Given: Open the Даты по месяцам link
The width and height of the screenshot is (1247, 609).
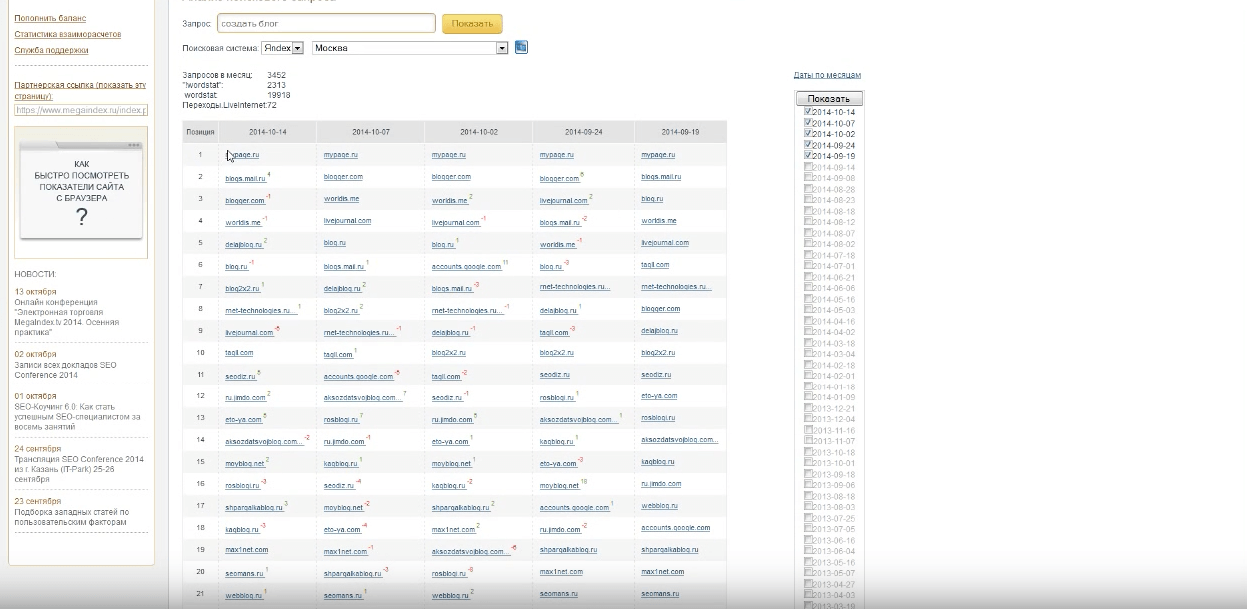Looking at the screenshot, I should click(x=827, y=75).
